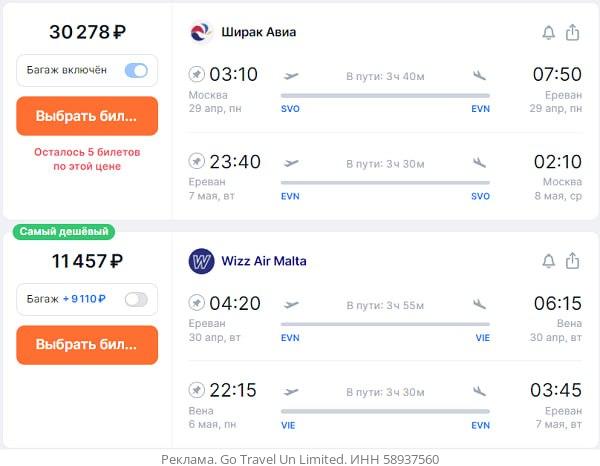Open the Wizz Air Malta airline name
Image resolution: width=600 pixels, height=466 pixels.
[263, 261]
